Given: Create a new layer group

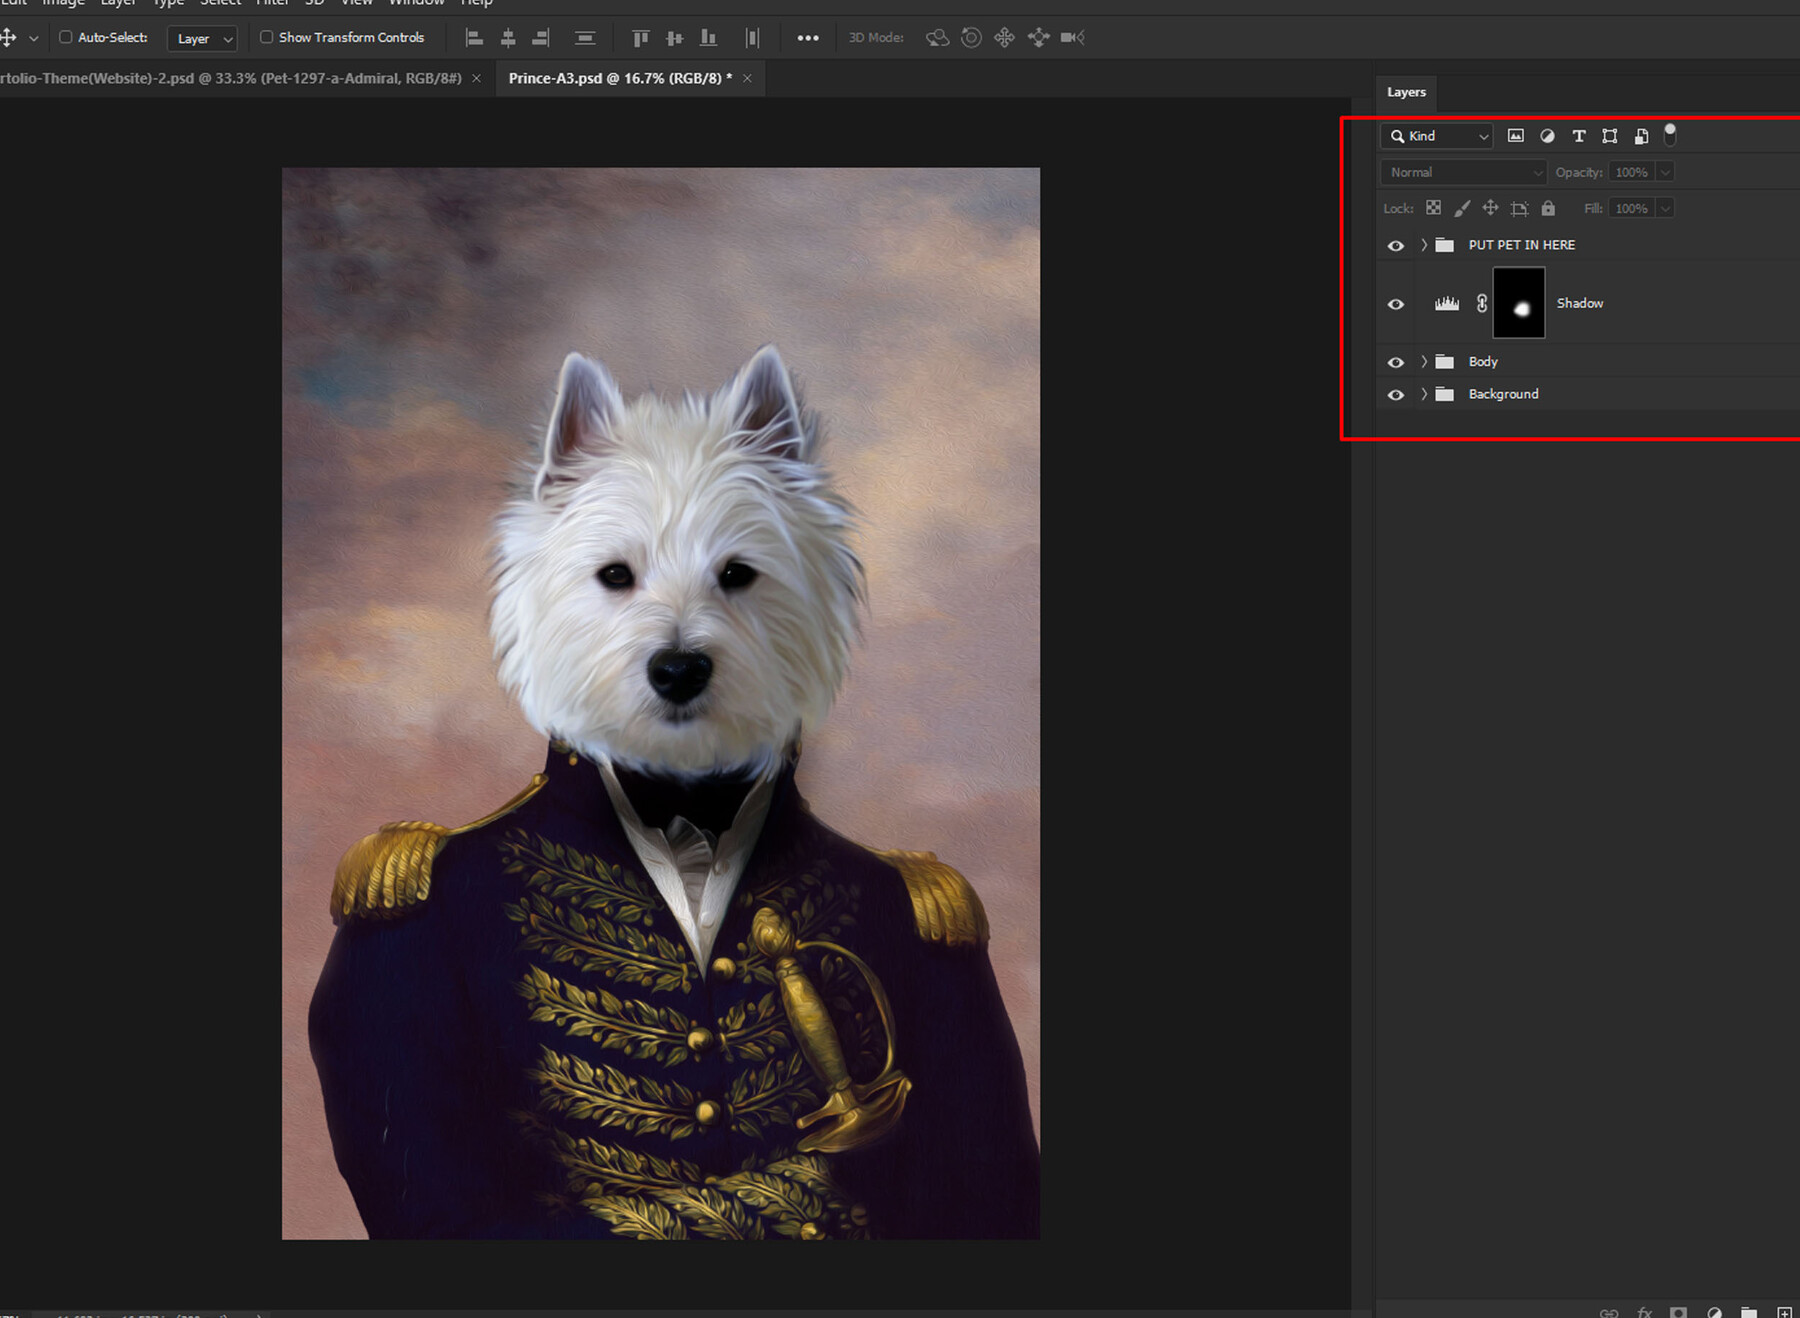Looking at the screenshot, I should point(1748,1312).
